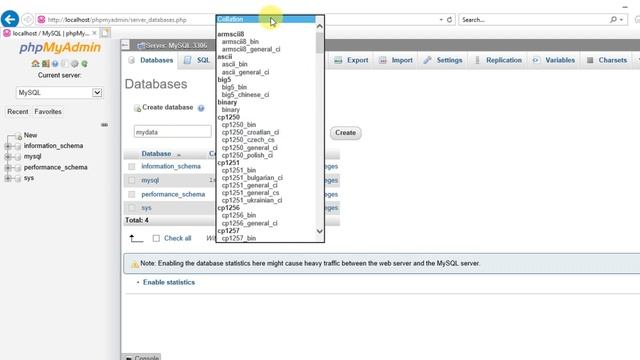Tick the performance_schema row checkbox

click(131, 194)
